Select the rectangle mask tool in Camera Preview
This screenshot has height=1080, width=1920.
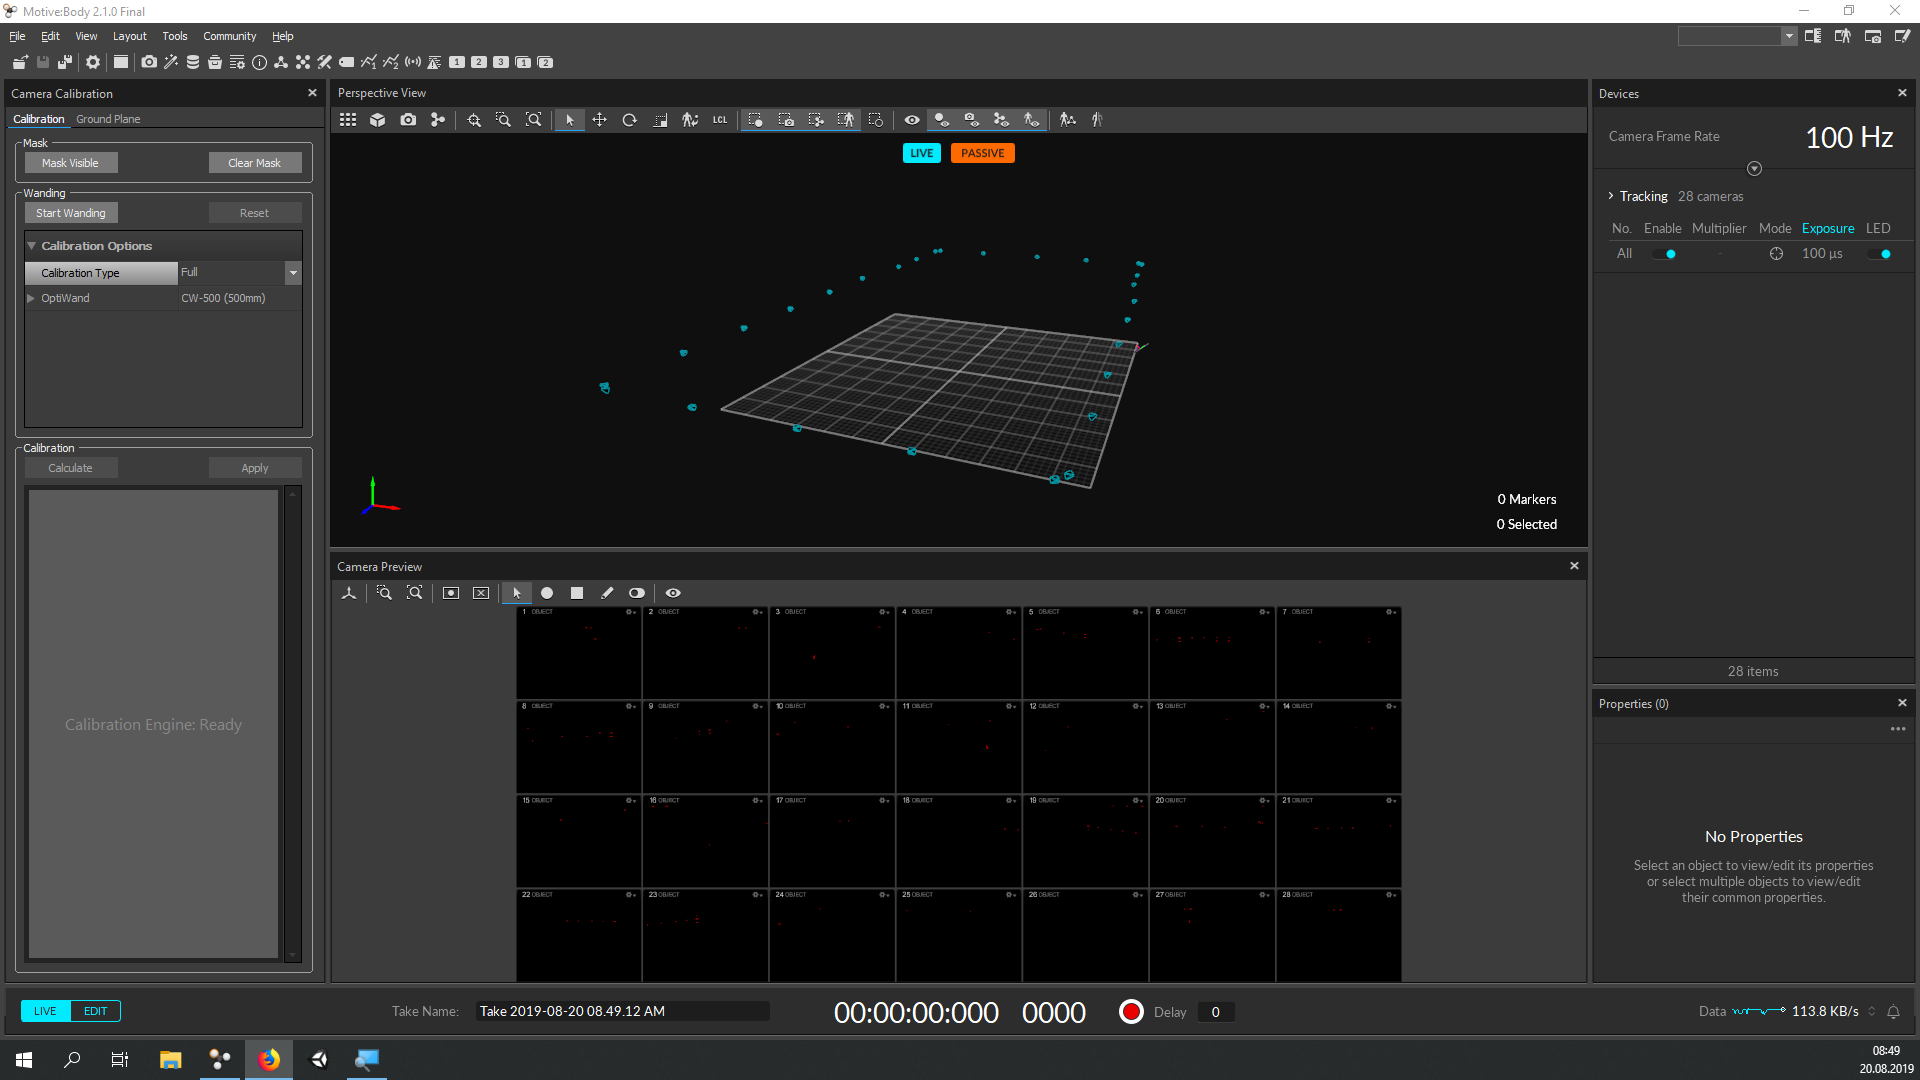pyautogui.click(x=577, y=593)
